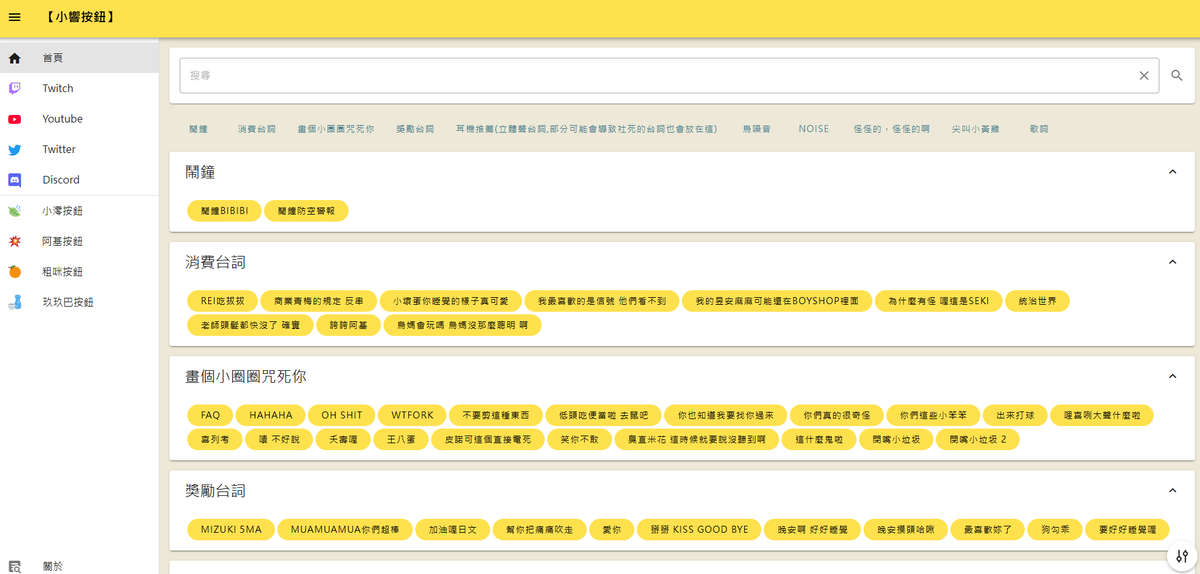This screenshot has width=1200, height=574.
Task: Play the FAQ sound button
Action: coord(210,415)
